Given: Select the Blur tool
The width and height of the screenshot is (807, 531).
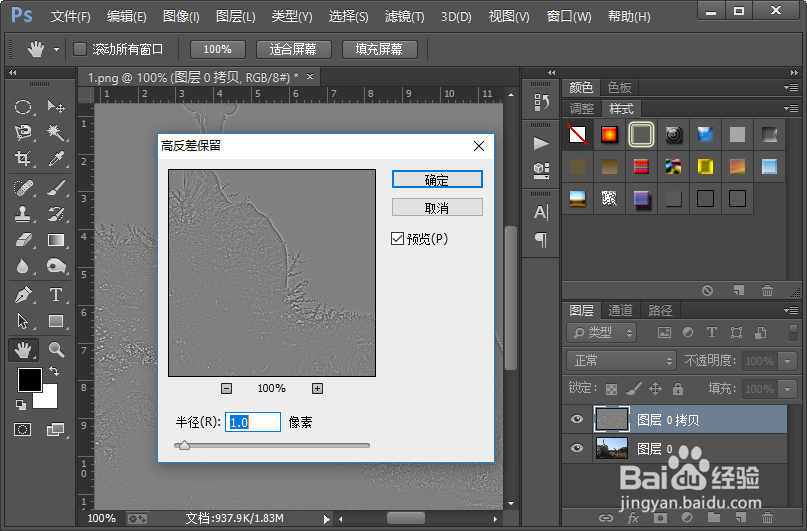Looking at the screenshot, I should pos(23,266).
